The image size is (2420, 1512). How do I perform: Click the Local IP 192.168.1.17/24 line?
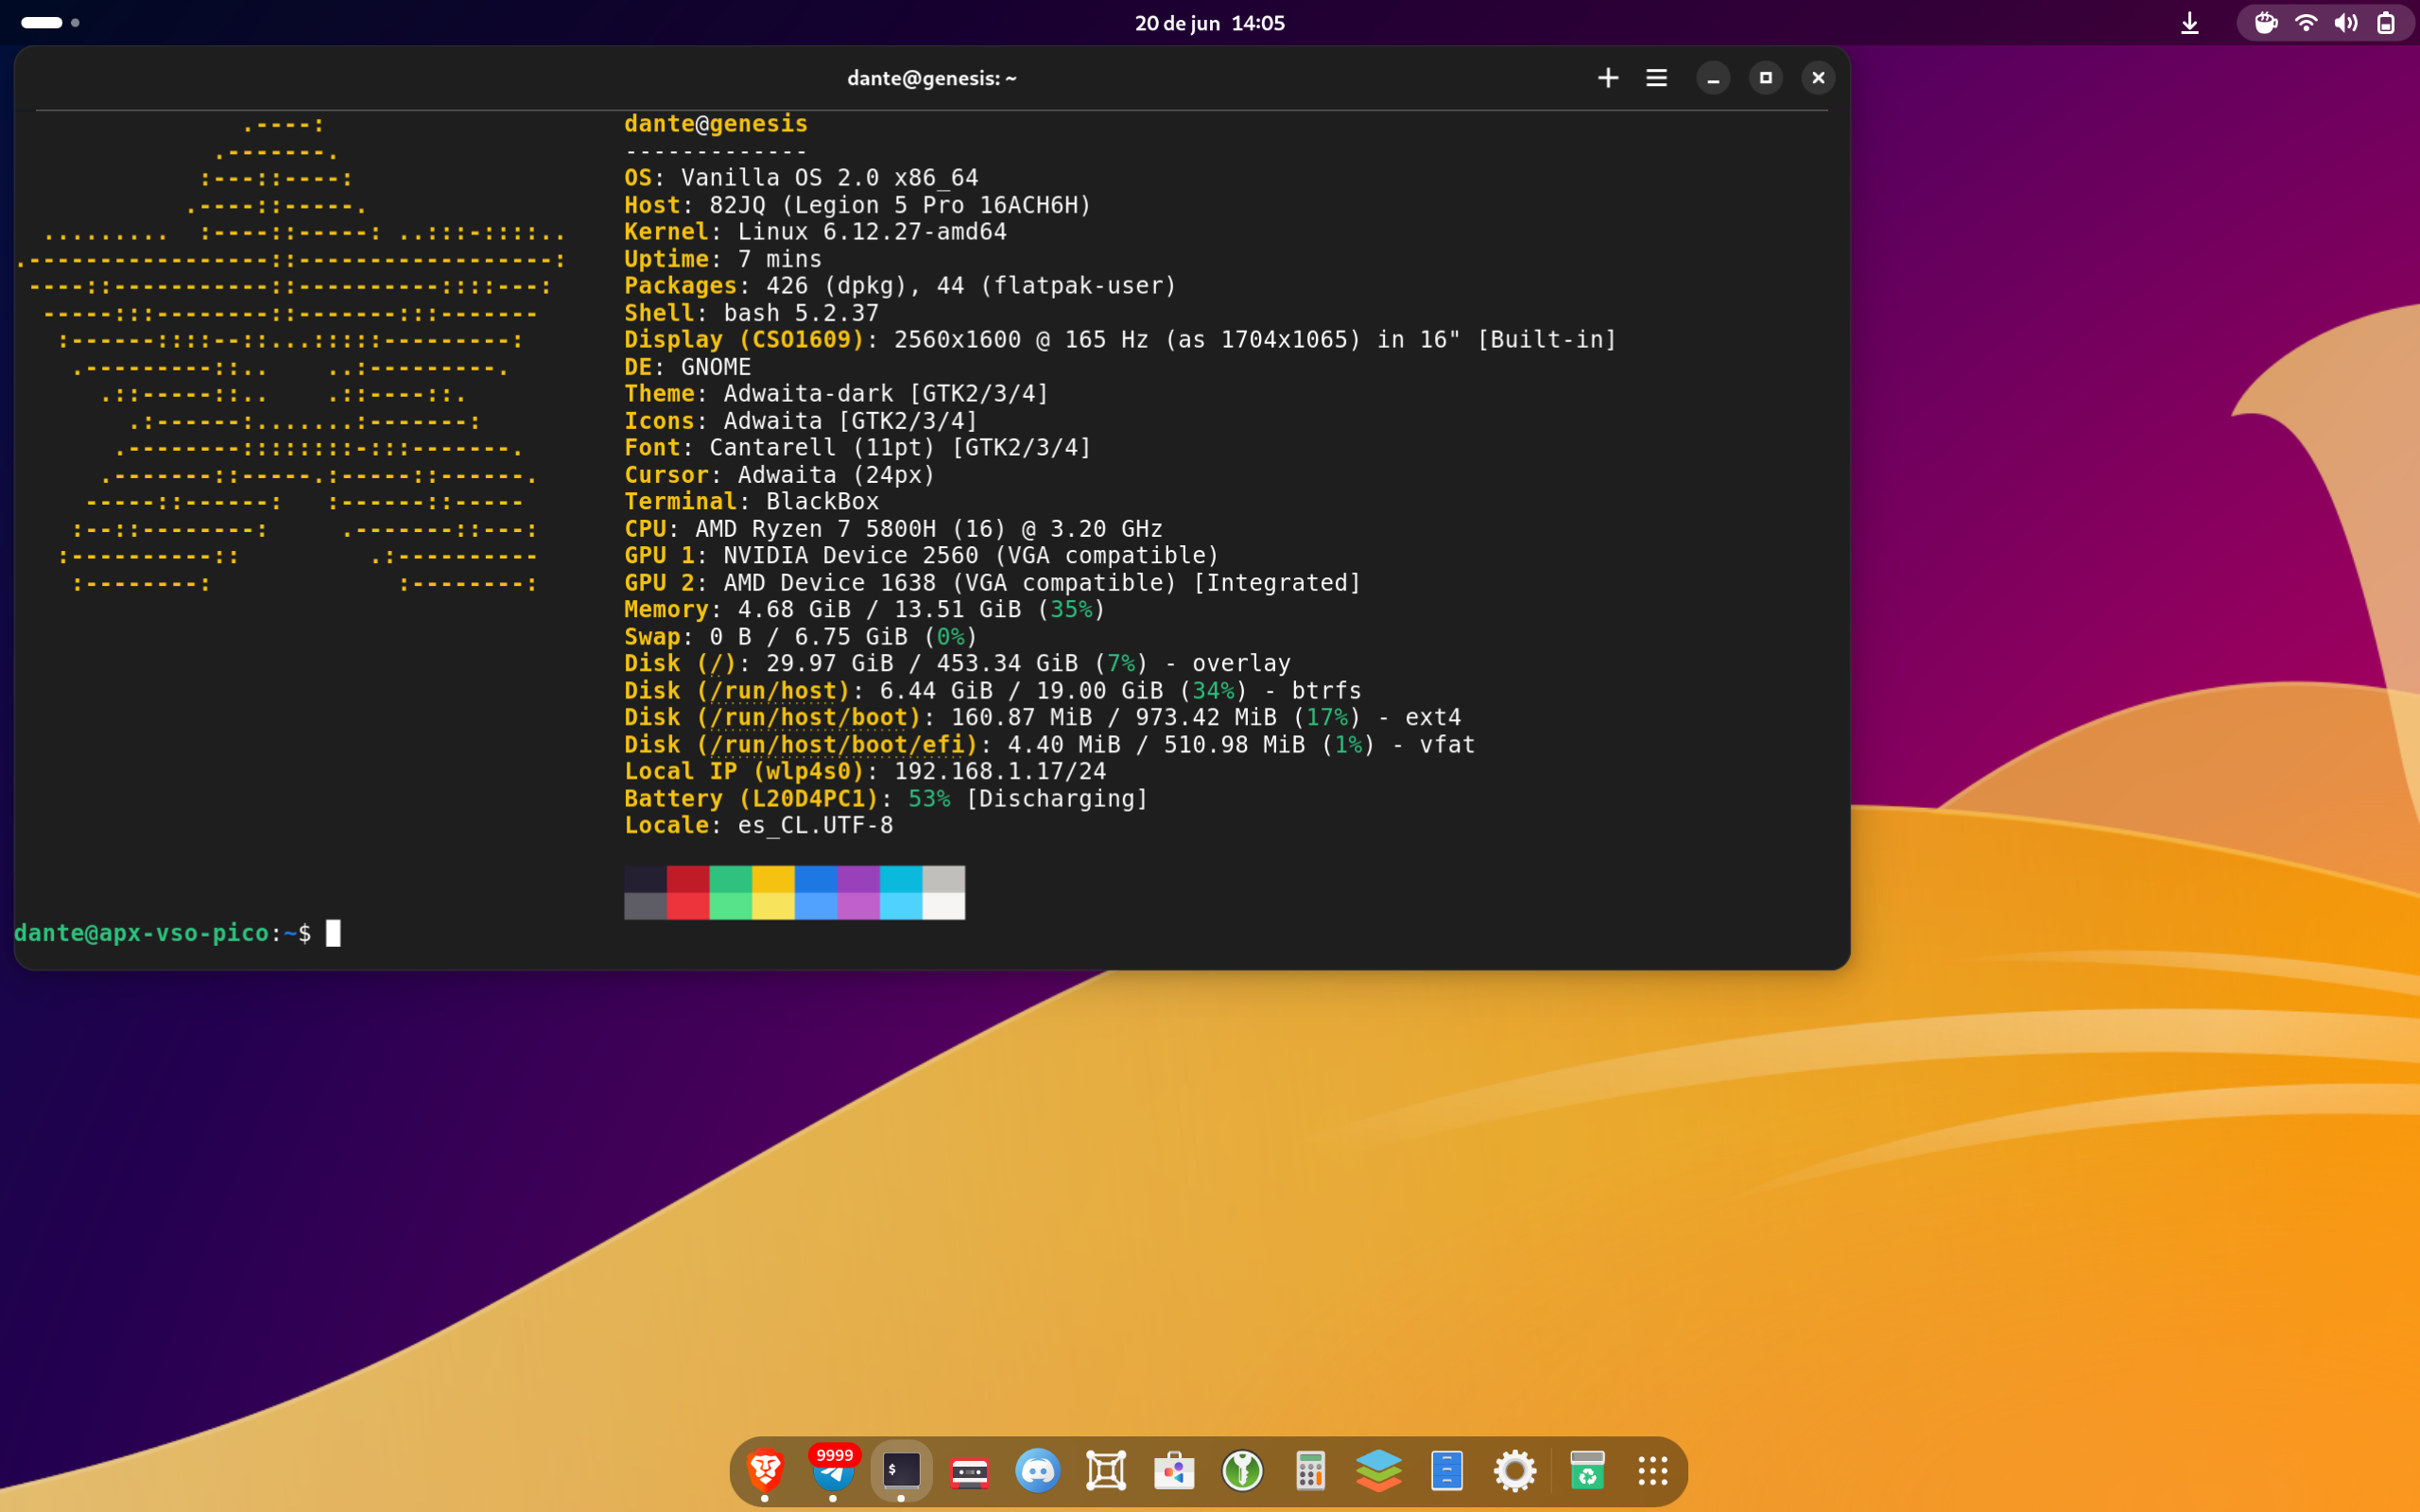tap(865, 772)
